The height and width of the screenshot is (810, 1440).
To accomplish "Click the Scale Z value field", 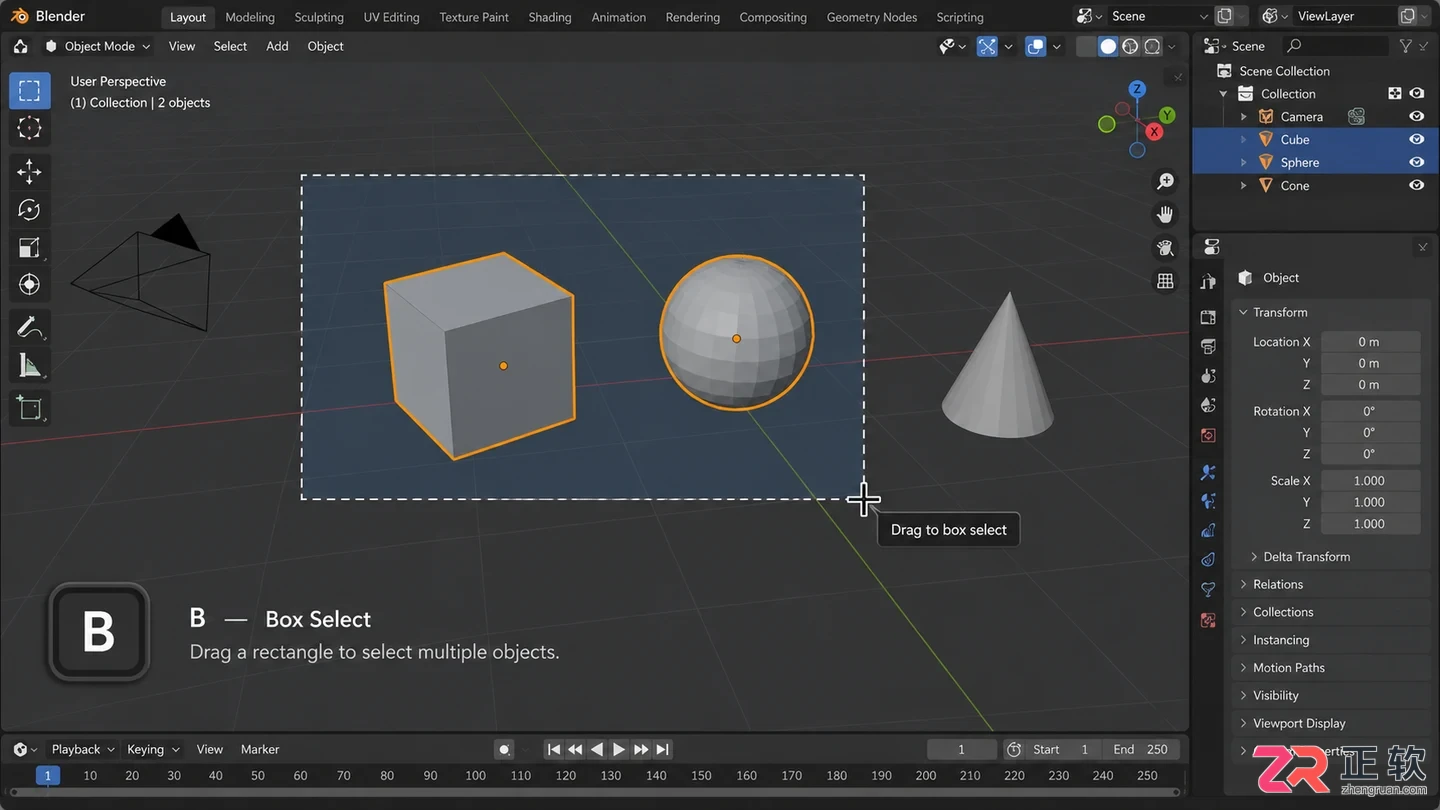I will tap(1370, 524).
